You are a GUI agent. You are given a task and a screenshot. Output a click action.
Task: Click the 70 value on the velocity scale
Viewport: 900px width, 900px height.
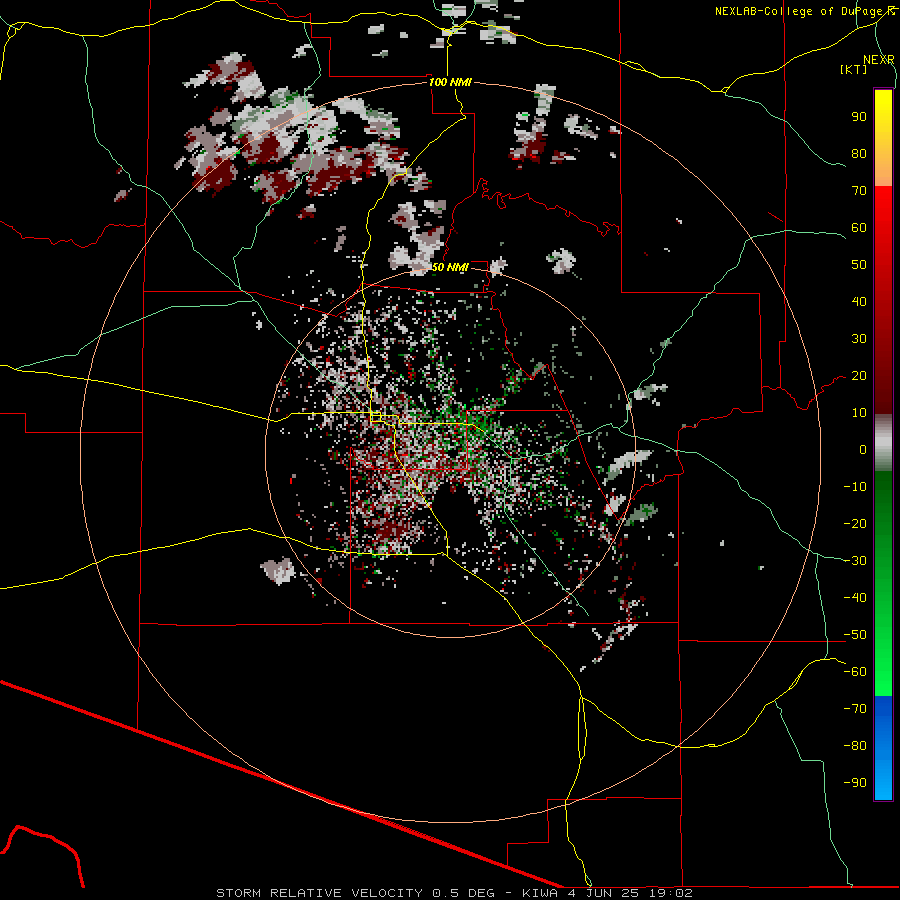(x=859, y=191)
